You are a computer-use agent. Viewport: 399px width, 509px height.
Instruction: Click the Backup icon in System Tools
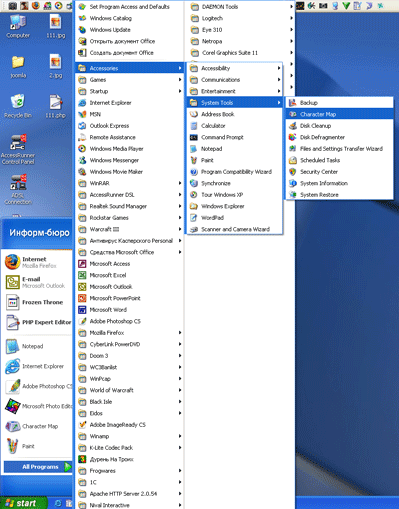tap(293, 103)
